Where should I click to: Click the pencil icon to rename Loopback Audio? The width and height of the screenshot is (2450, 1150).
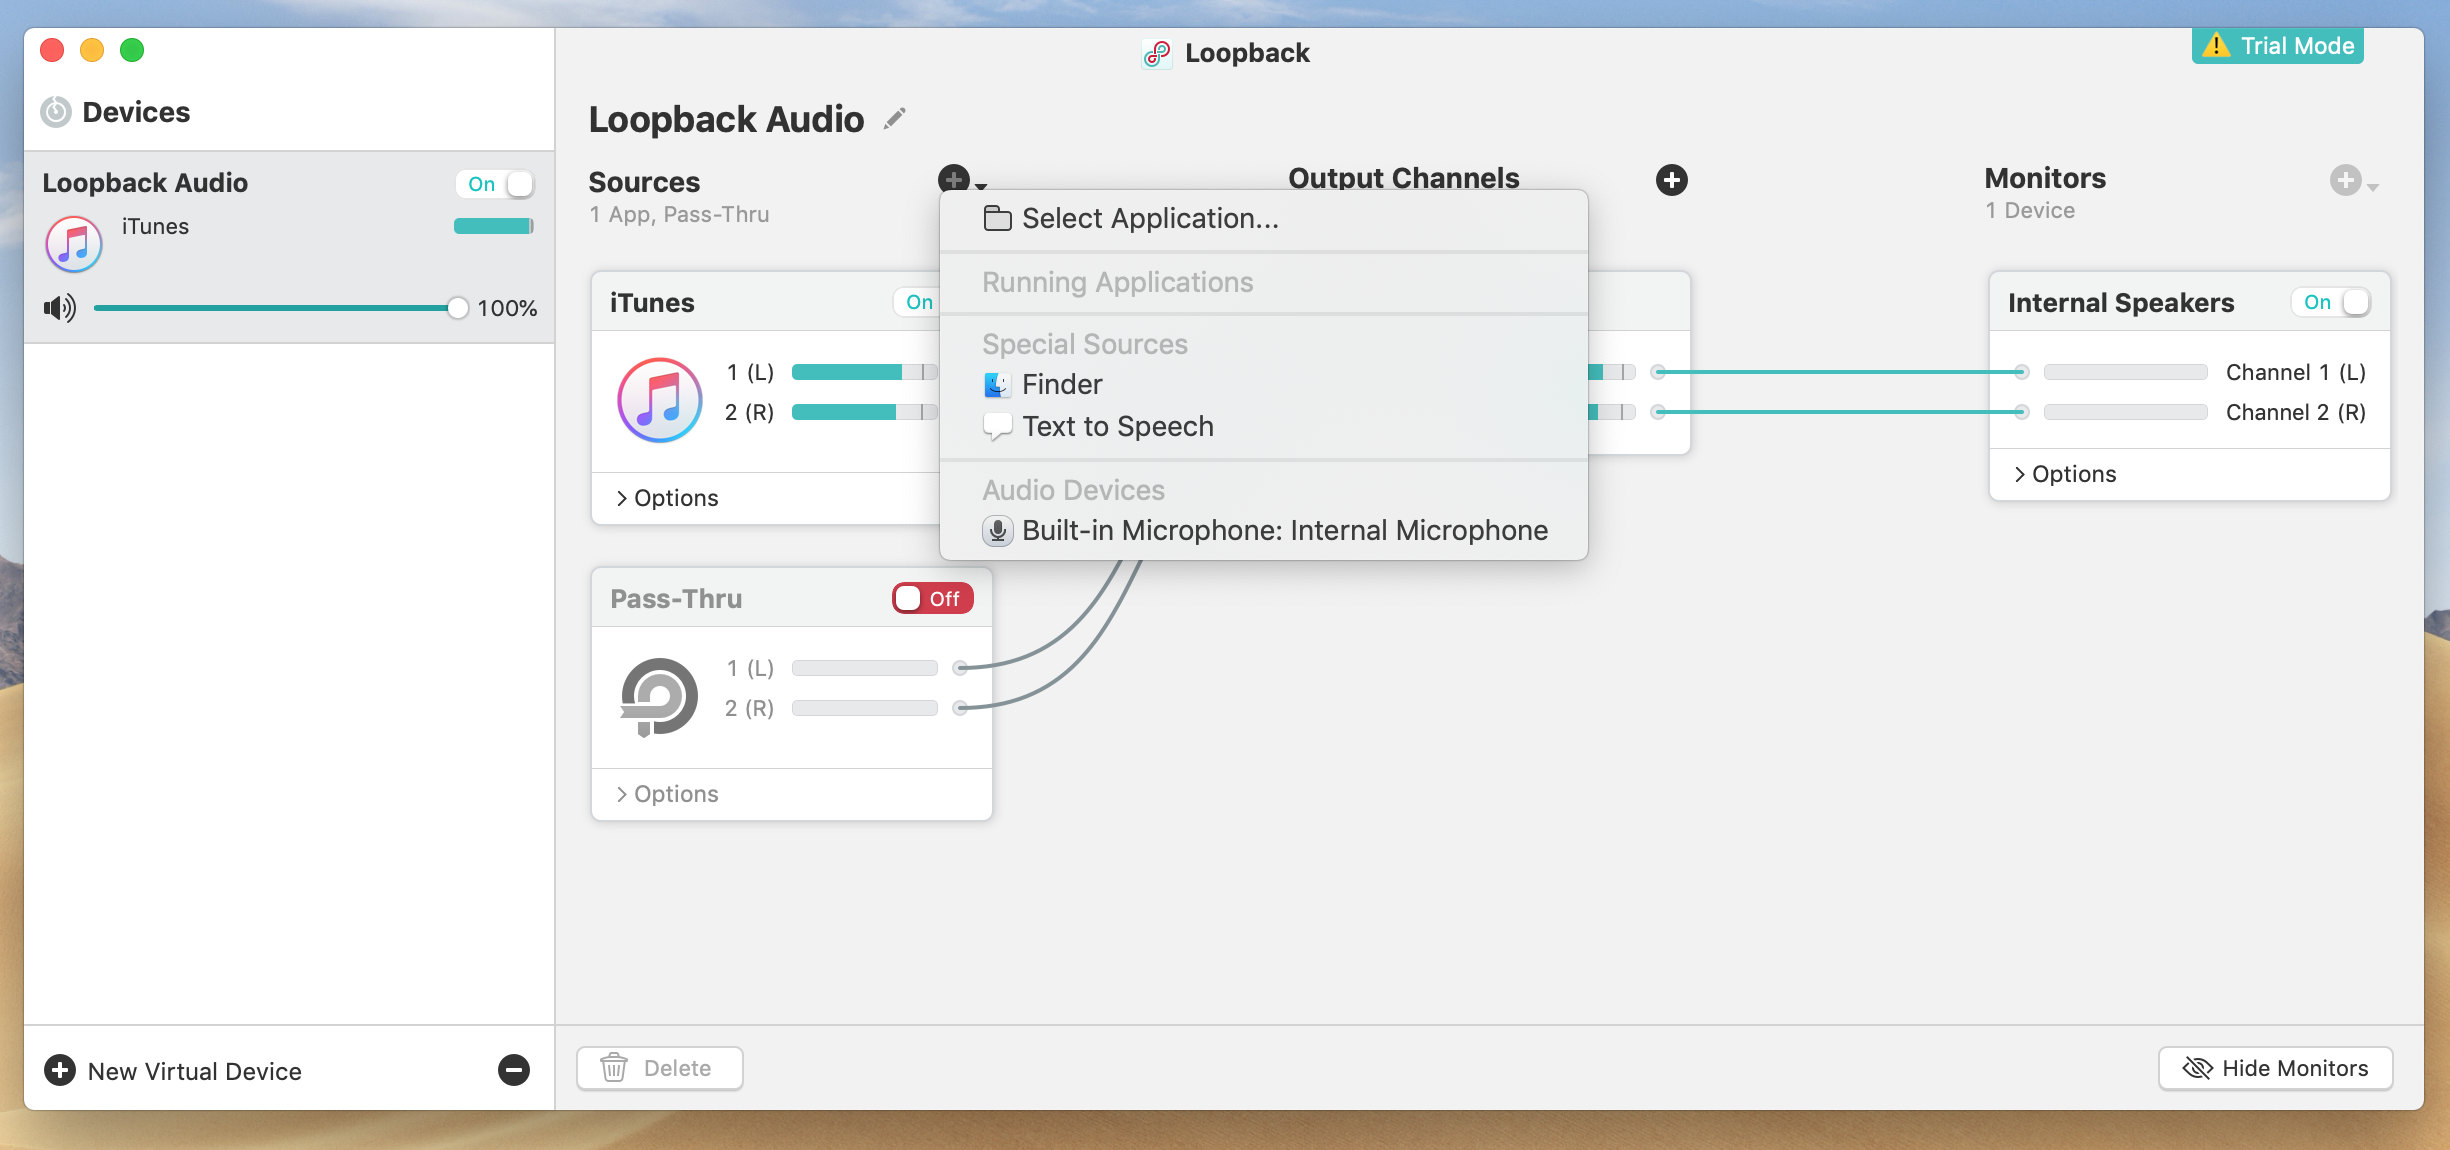point(895,119)
